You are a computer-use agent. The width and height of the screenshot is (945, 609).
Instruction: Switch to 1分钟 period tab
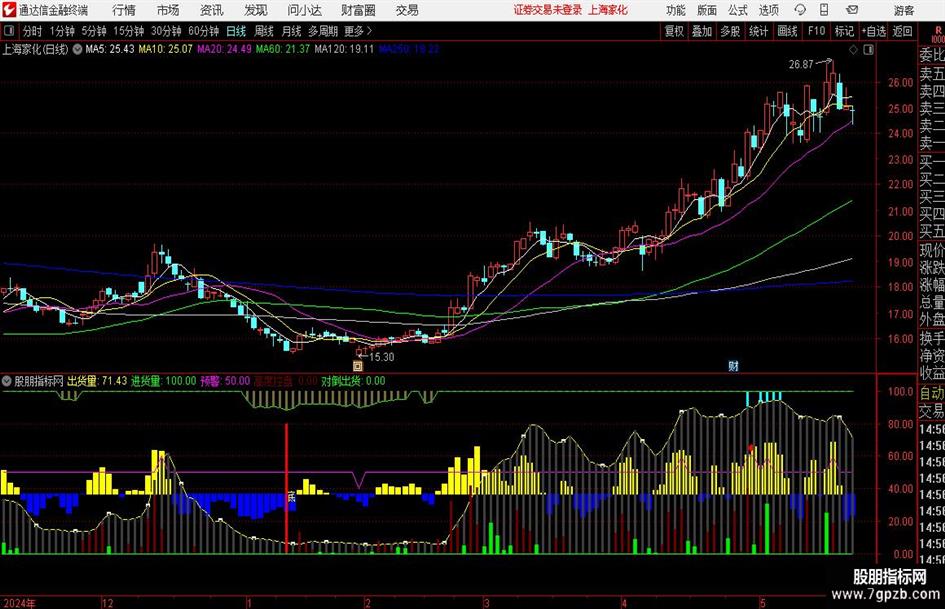click(x=62, y=31)
